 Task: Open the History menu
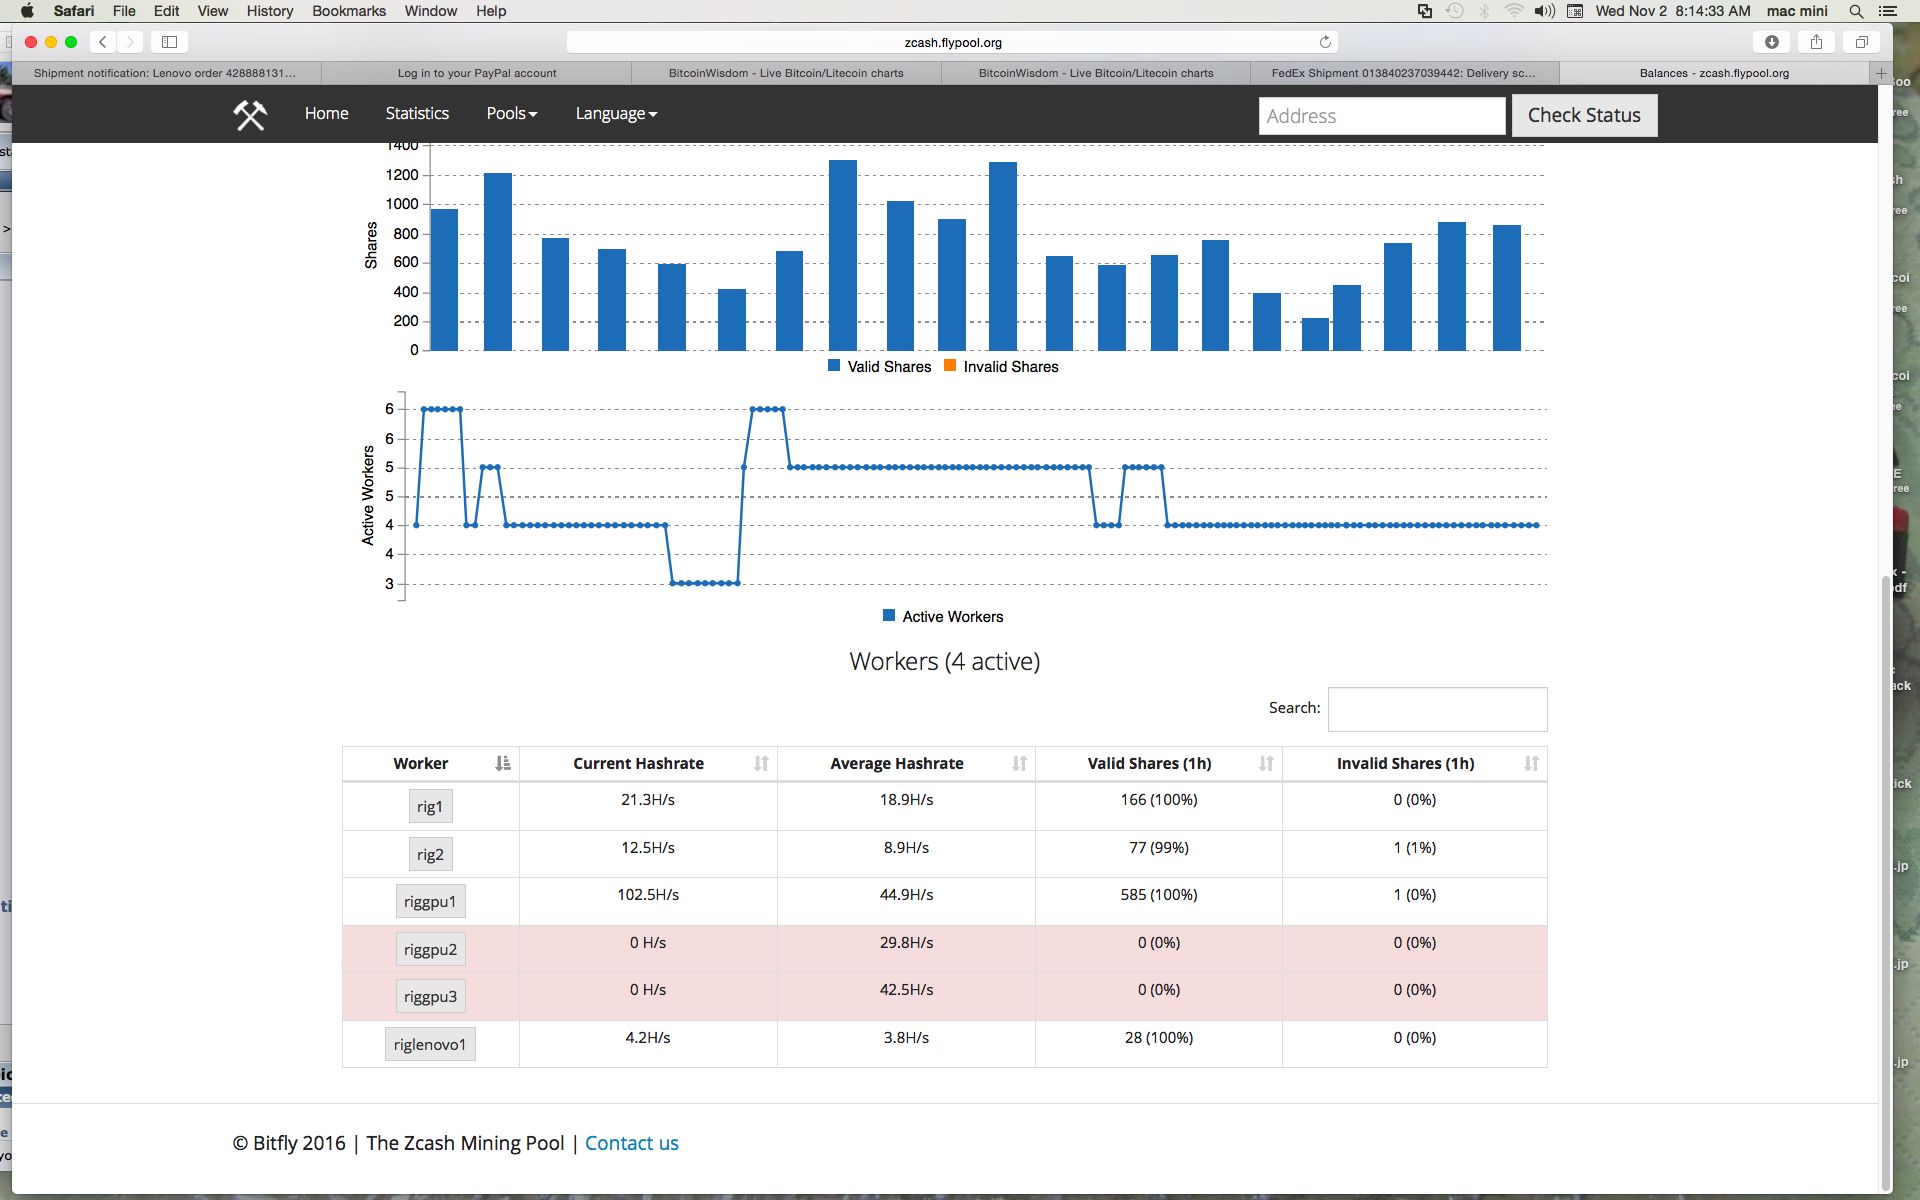pyautogui.click(x=270, y=11)
